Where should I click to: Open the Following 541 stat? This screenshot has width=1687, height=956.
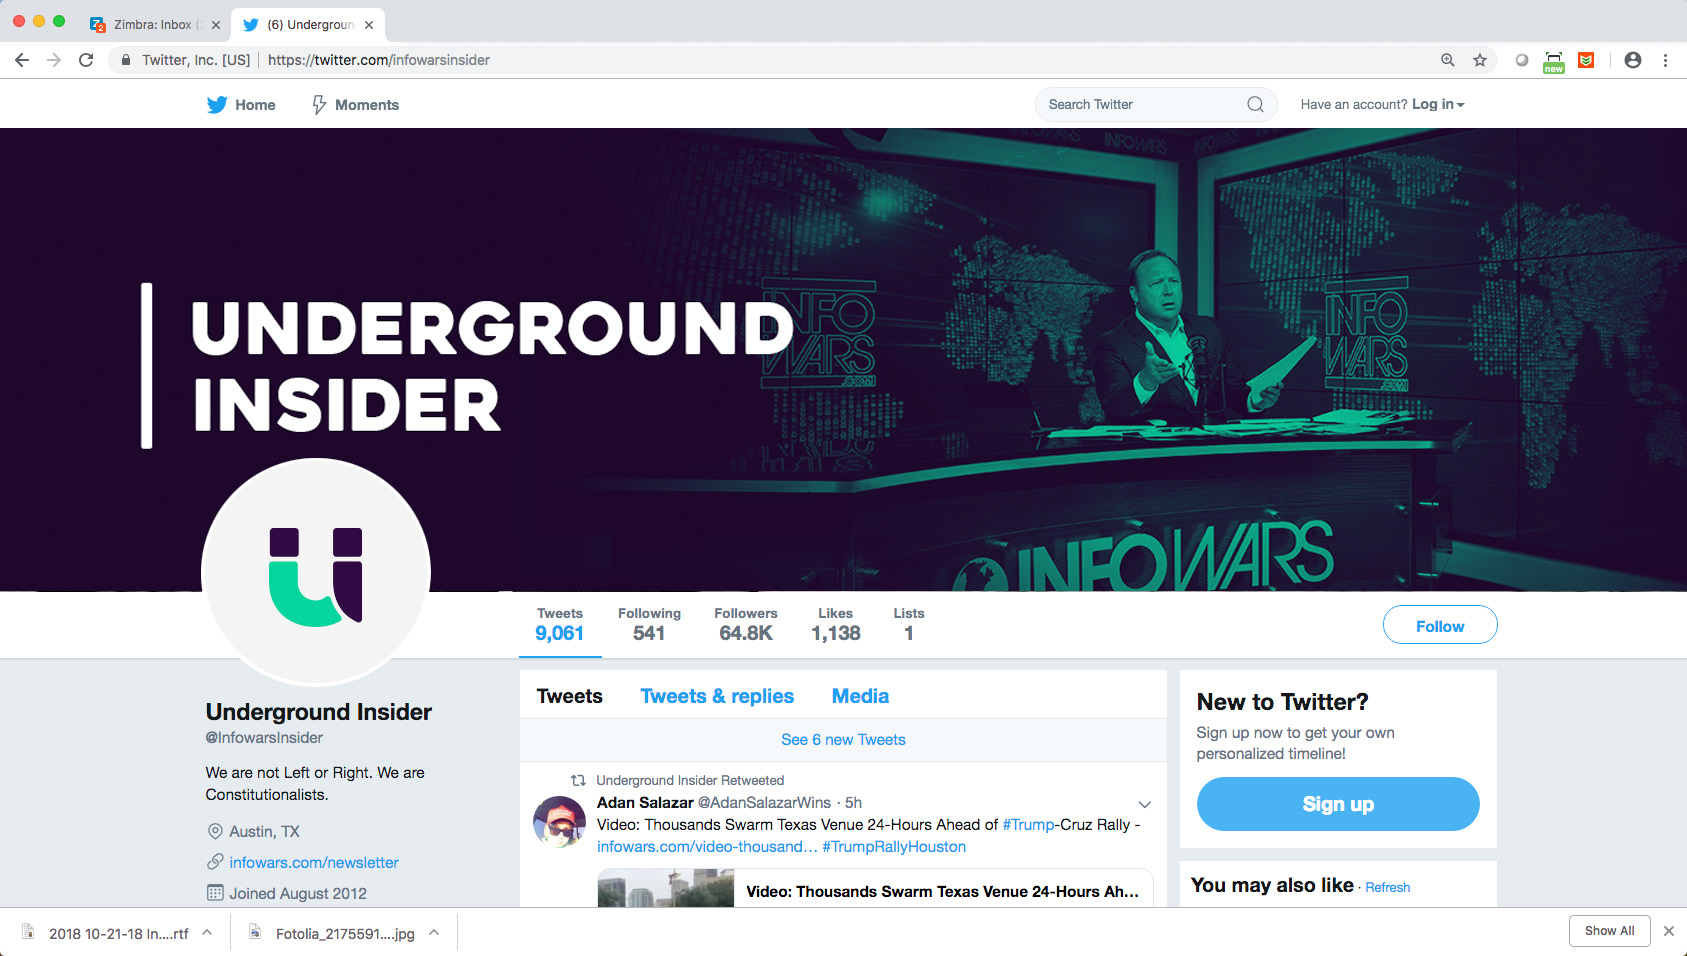(x=649, y=625)
